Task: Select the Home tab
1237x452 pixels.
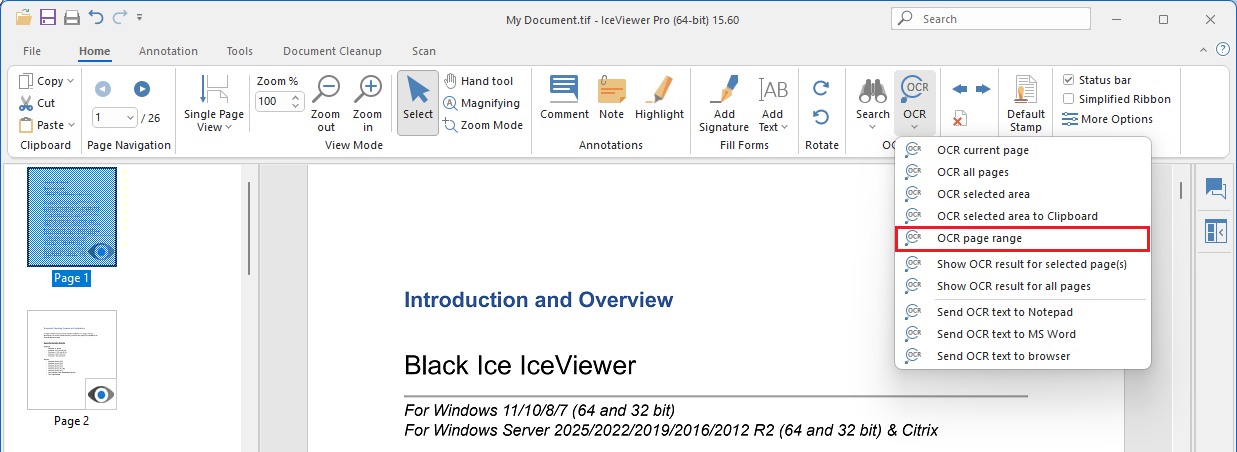Action: tap(95, 51)
